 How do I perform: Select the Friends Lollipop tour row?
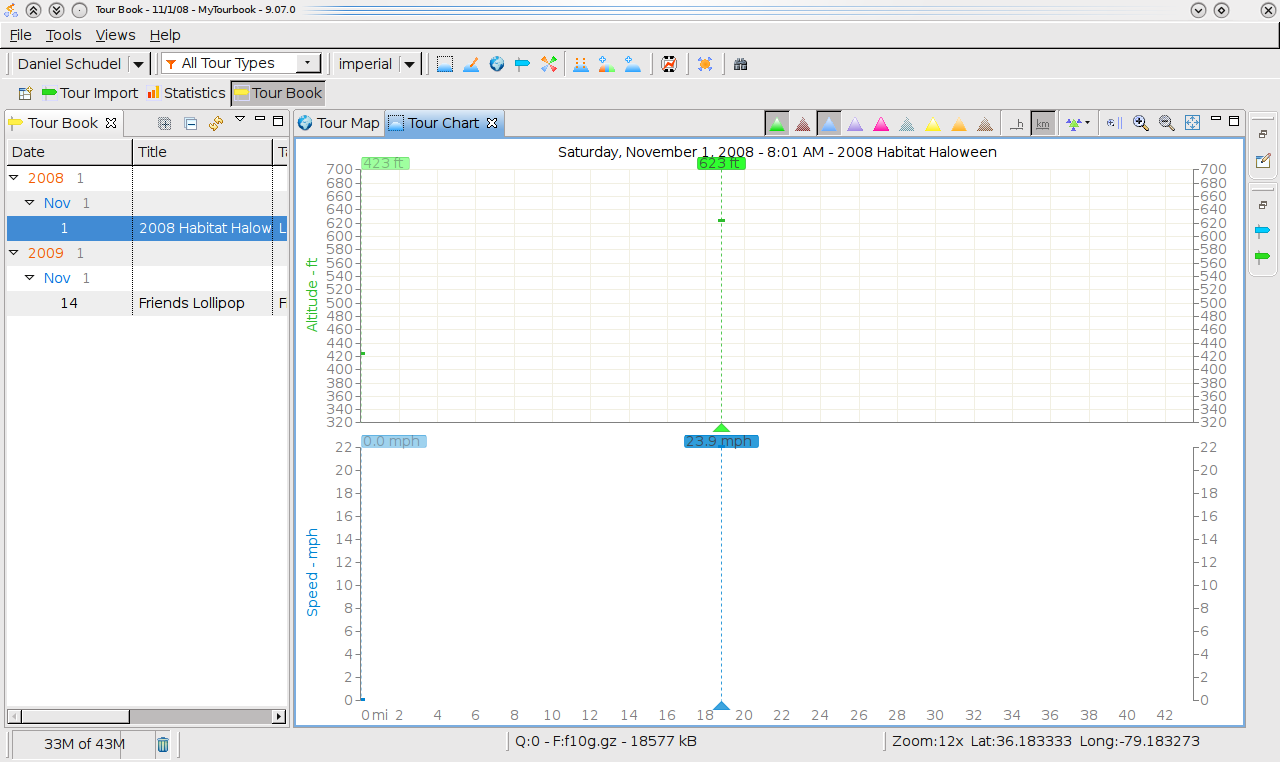(191, 303)
